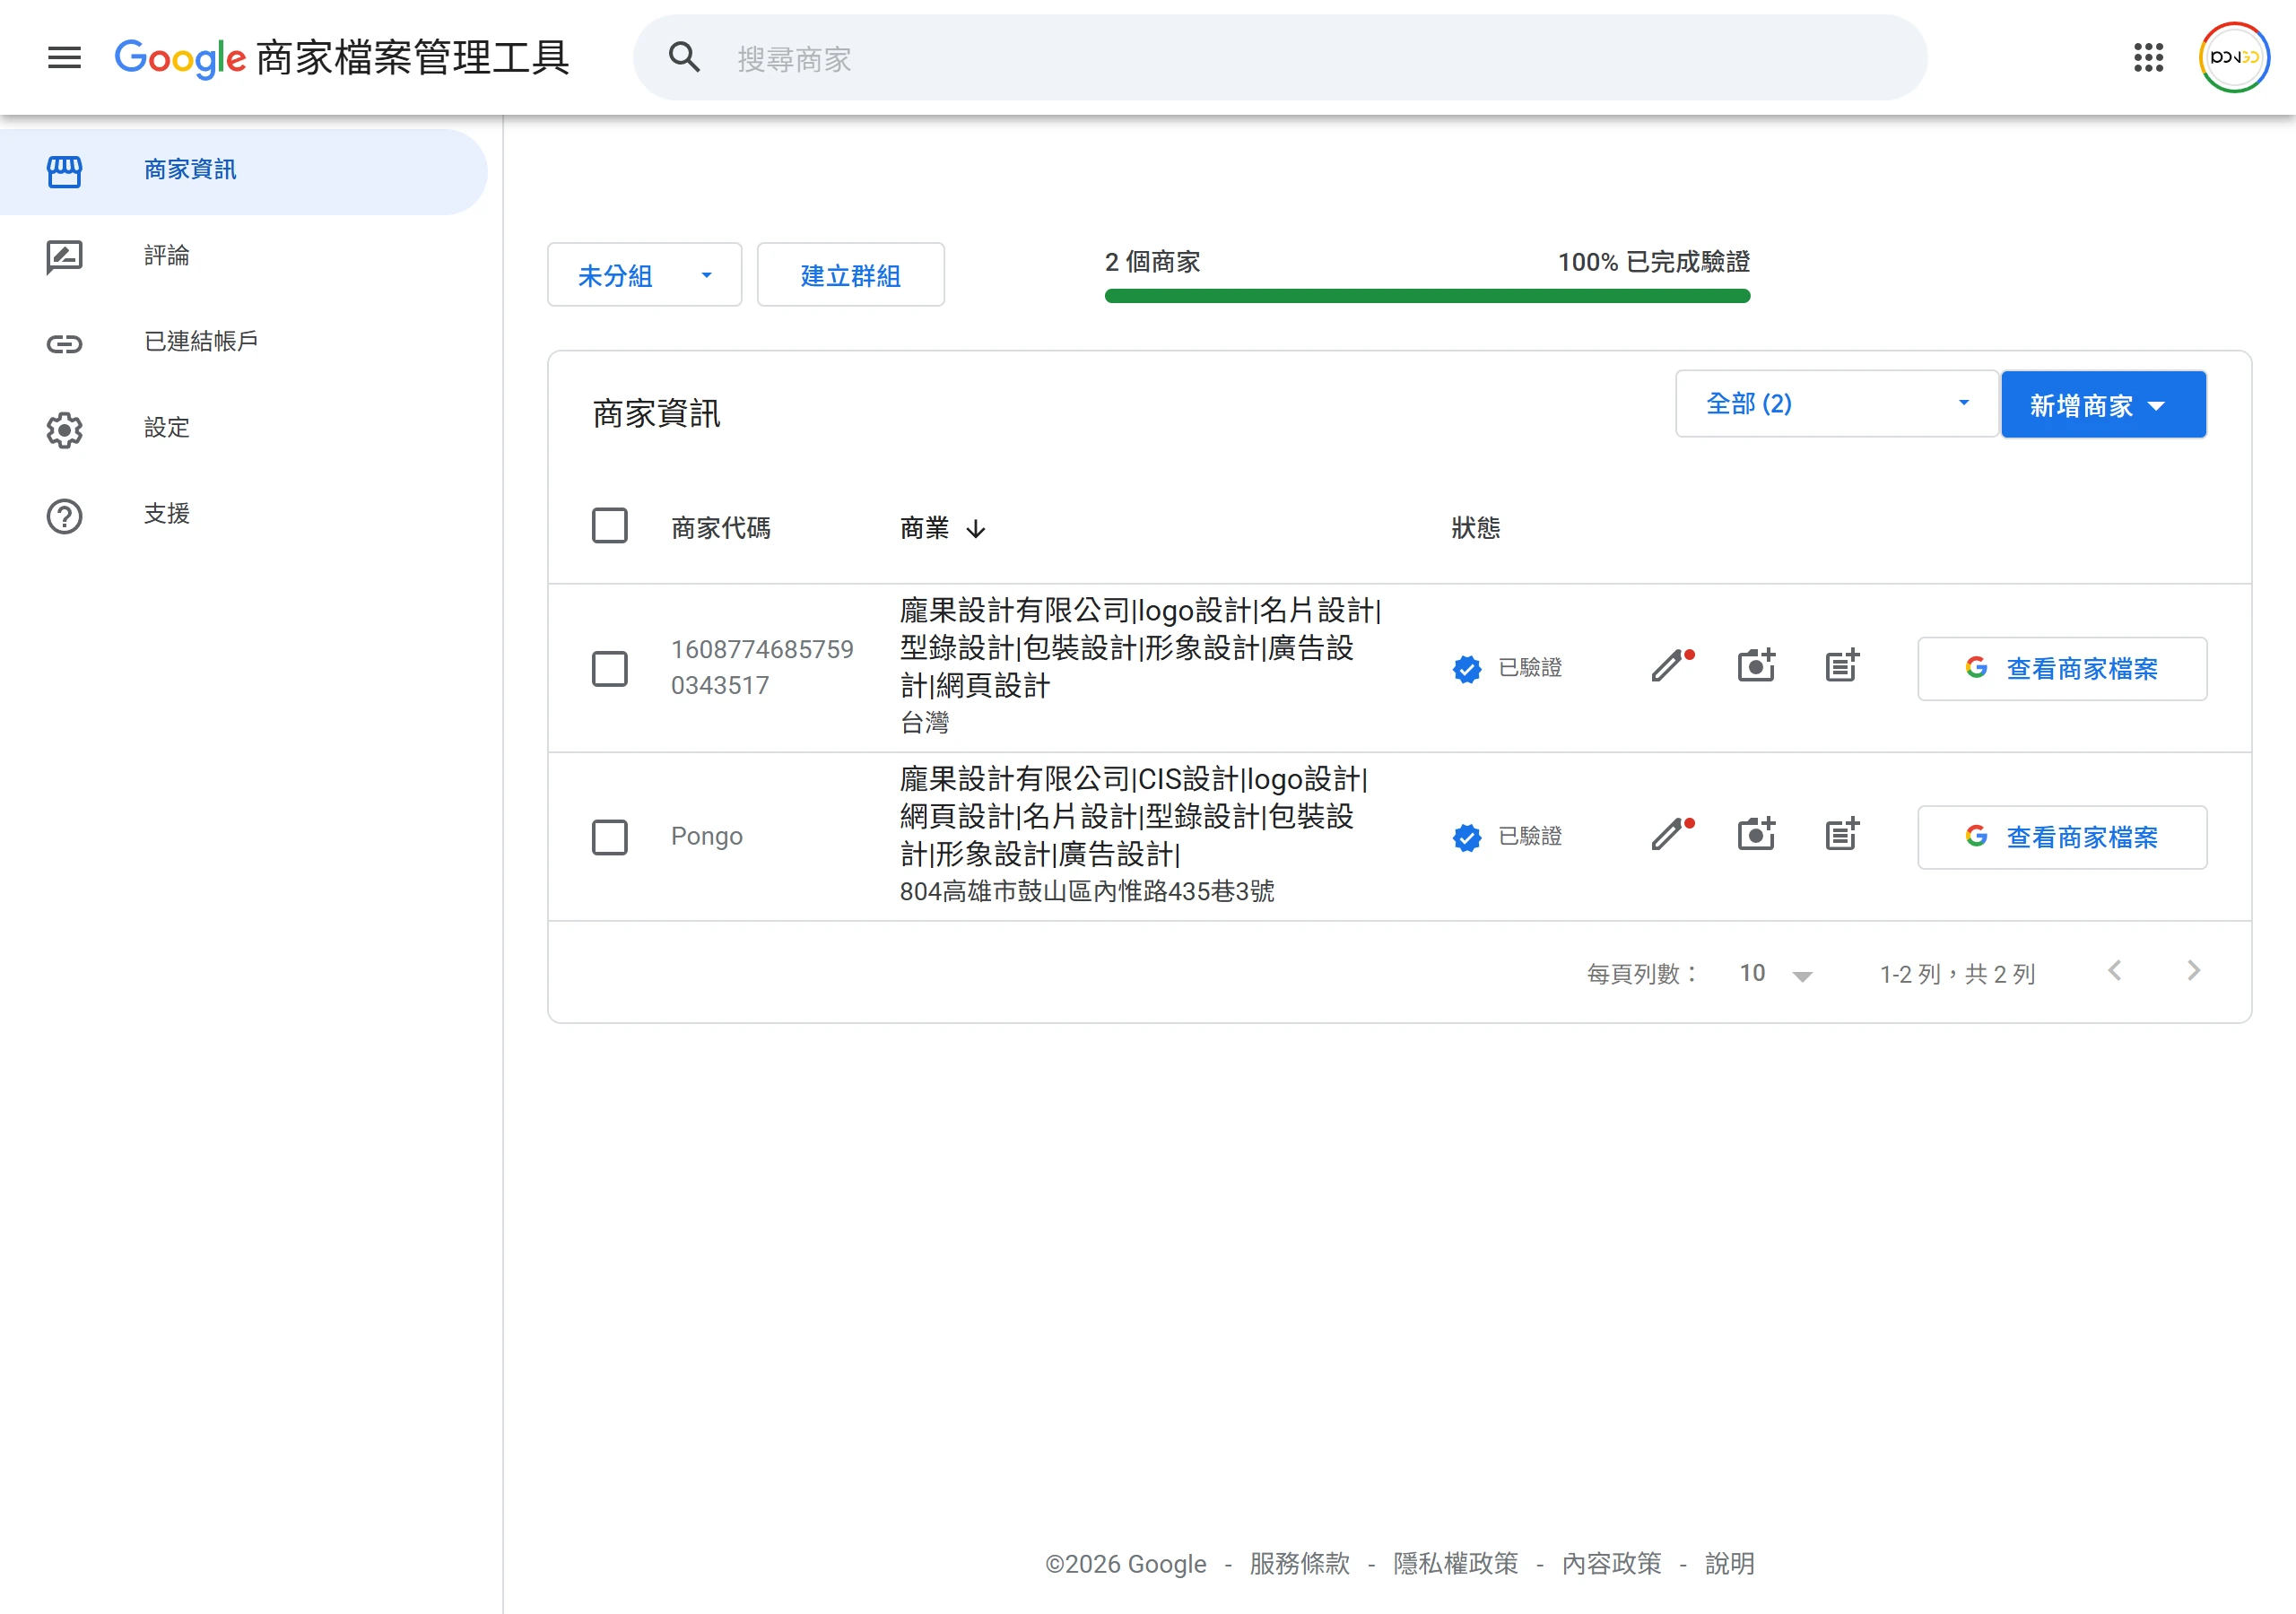Click the storefront icon for 商家資訊
This screenshot has height=1614, width=2296.
(64, 171)
